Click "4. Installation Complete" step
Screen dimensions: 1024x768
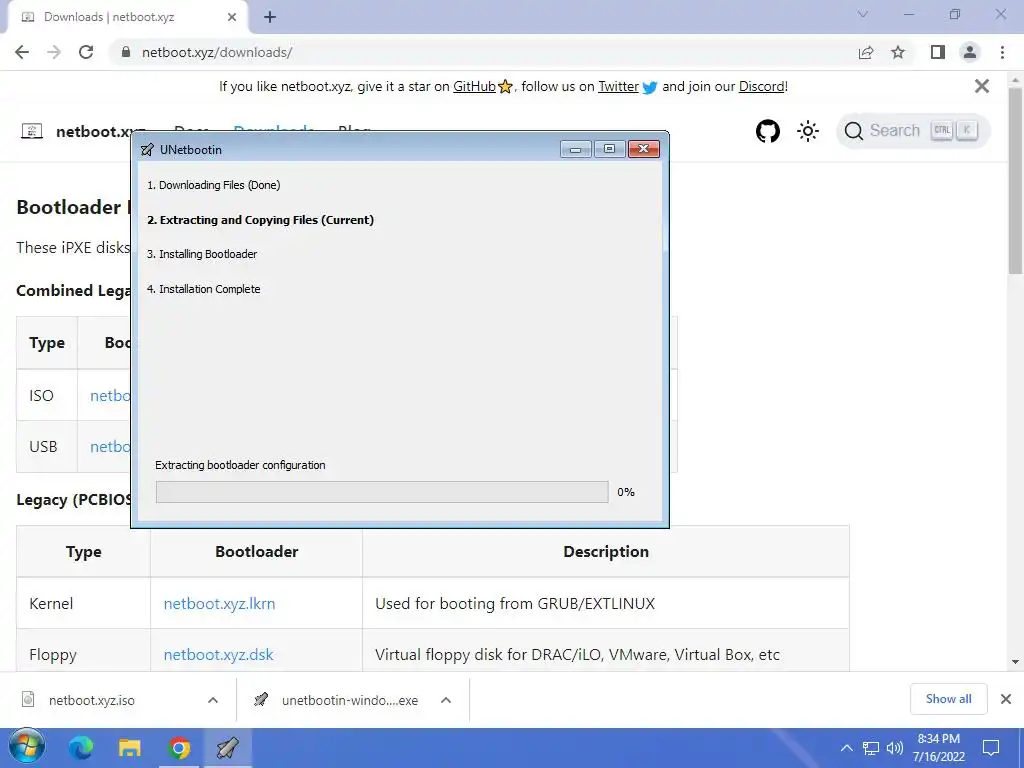(204, 289)
